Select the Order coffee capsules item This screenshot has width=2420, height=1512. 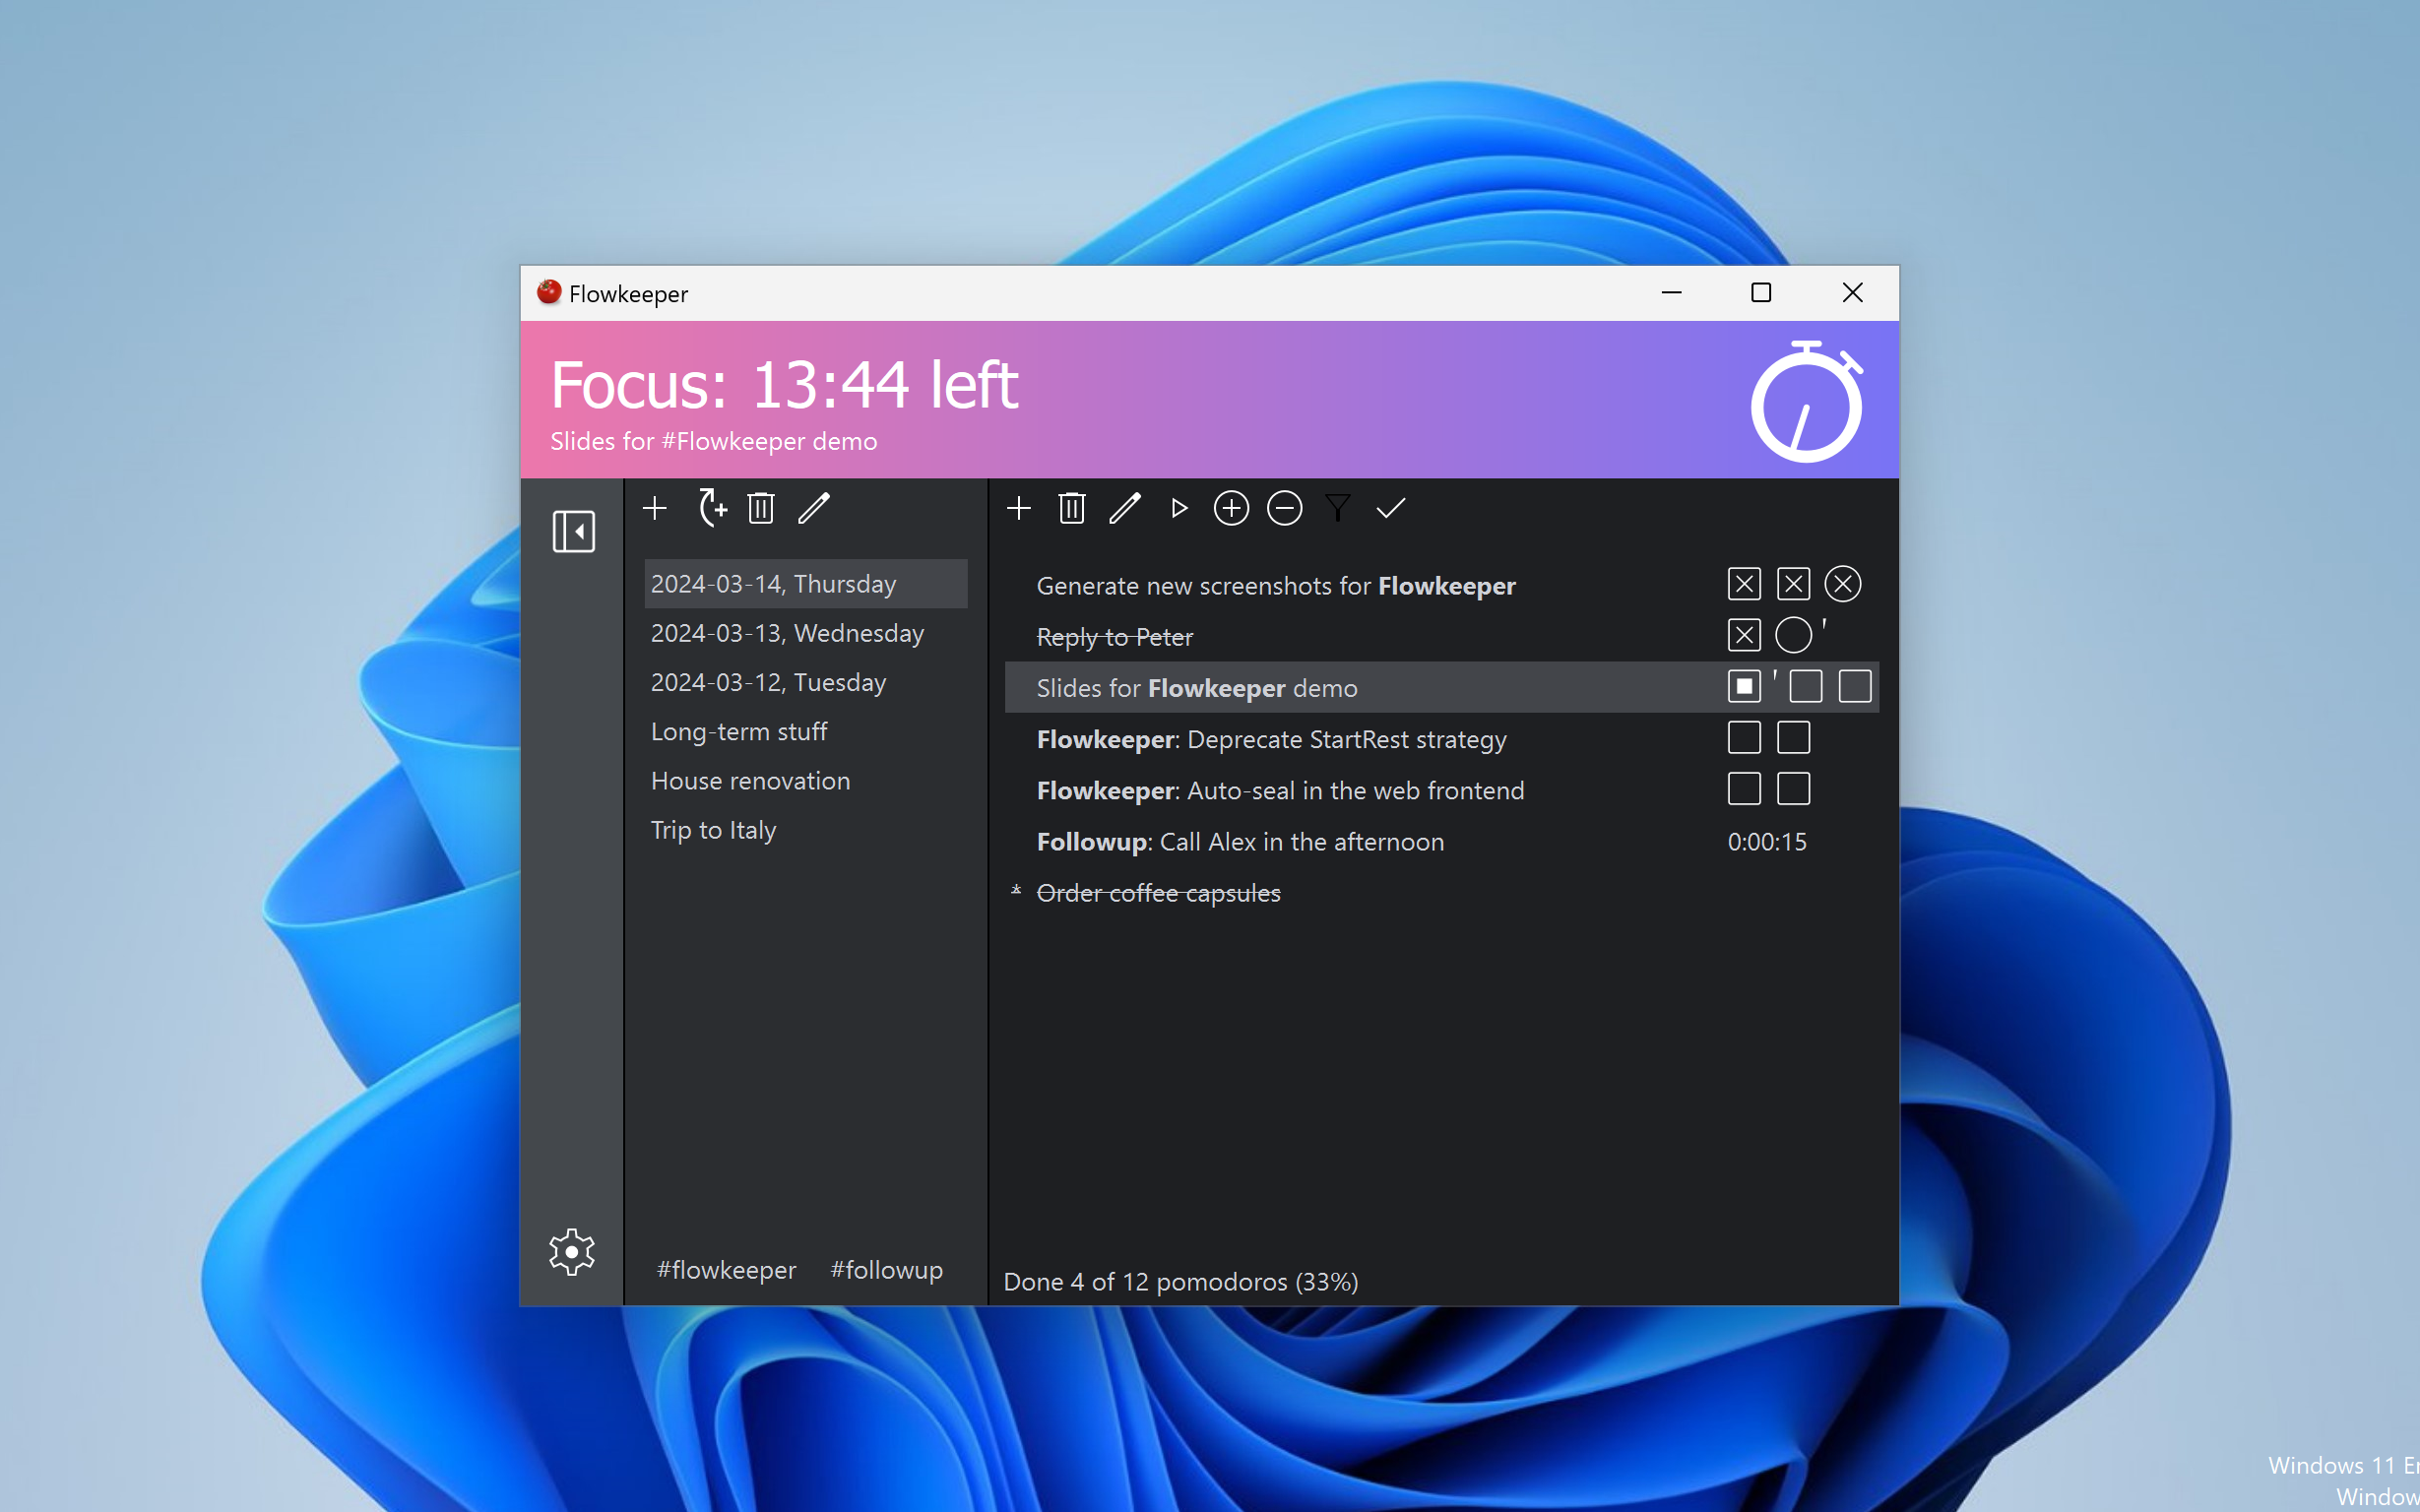pyautogui.click(x=1158, y=893)
